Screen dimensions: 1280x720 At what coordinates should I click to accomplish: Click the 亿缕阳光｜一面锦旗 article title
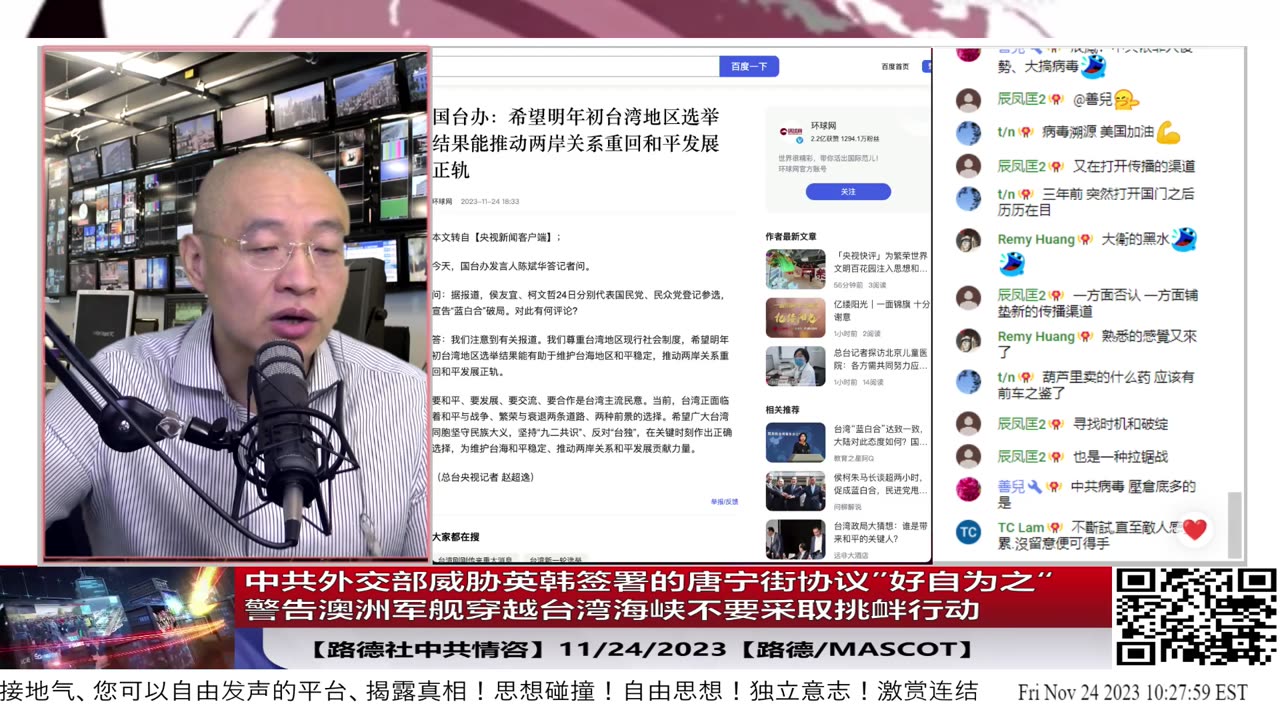tap(881, 310)
